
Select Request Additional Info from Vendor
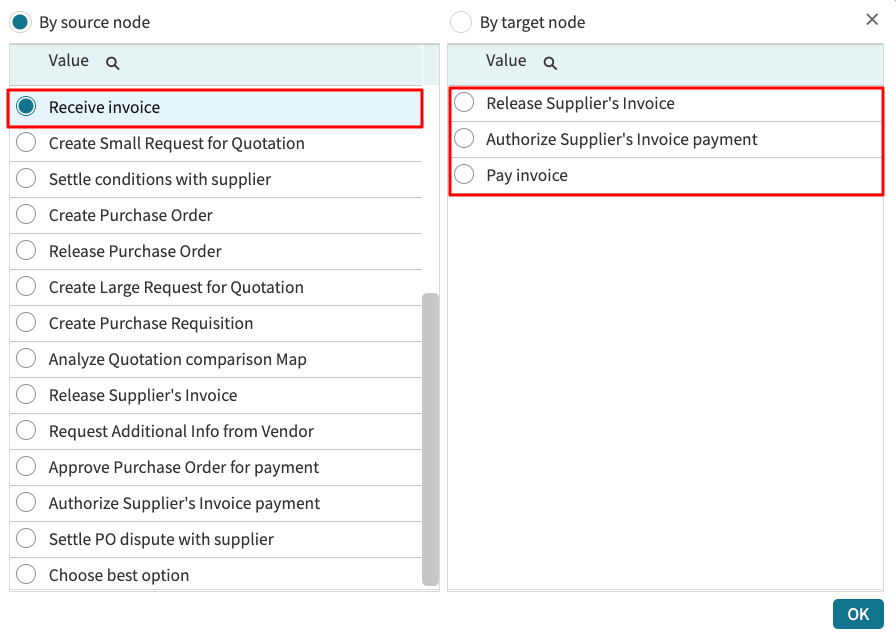[x=27, y=431]
